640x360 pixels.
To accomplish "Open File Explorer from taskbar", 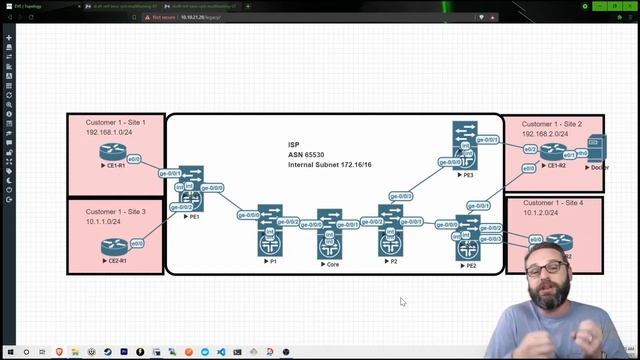I will (75, 352).
